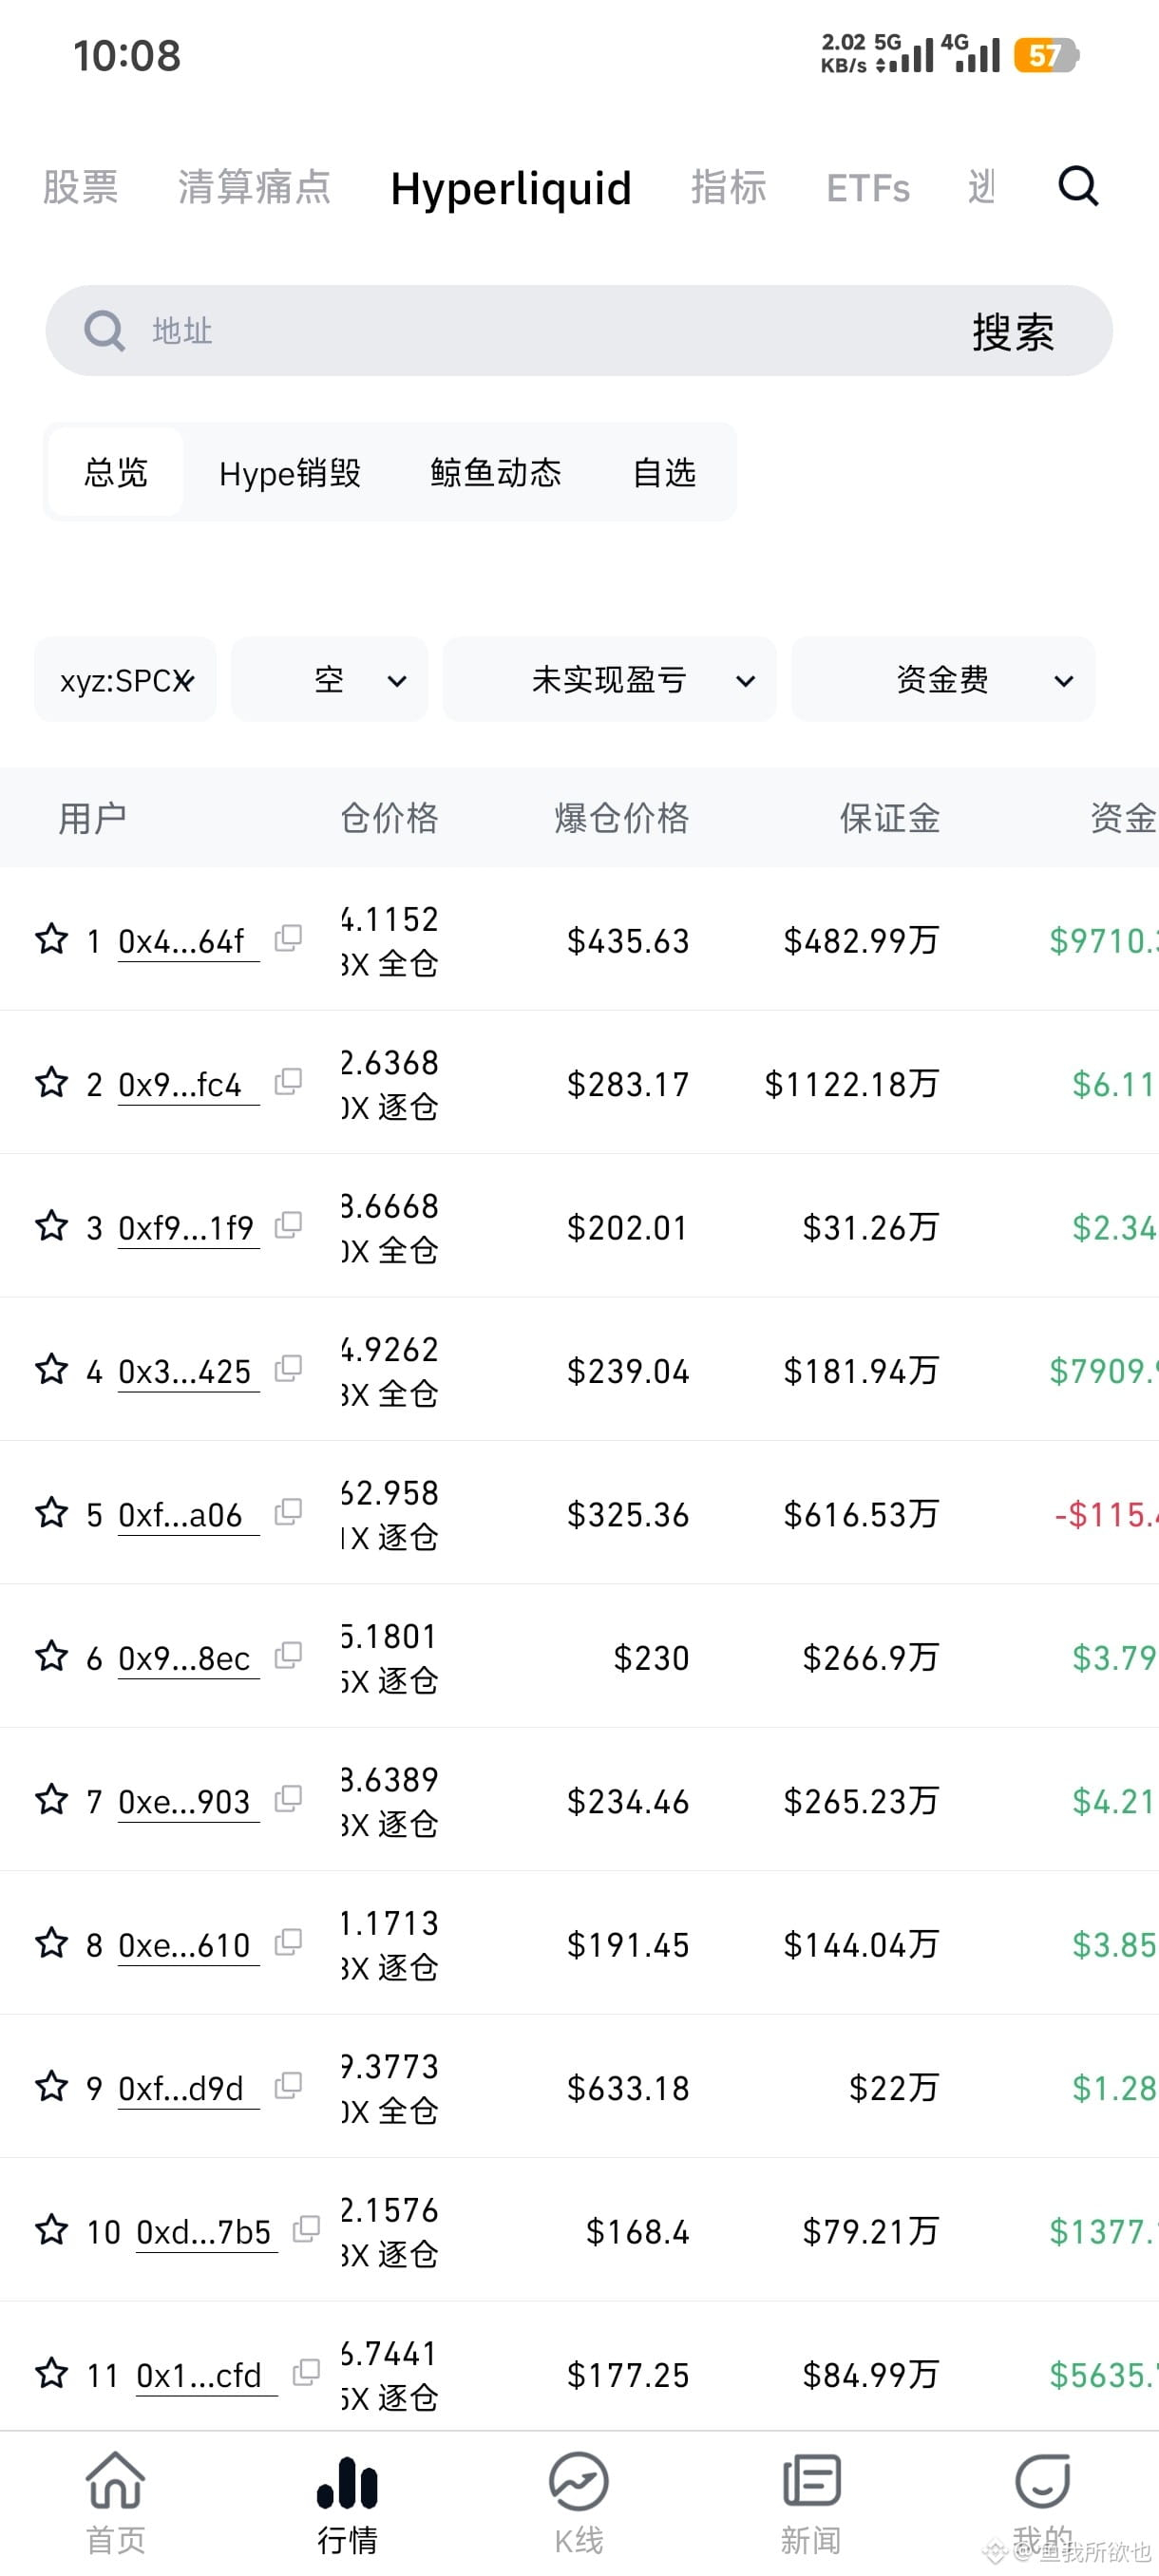The image size is (1159, 2576).
Task: Select the Hyperliquid tab
Action: 511,188
